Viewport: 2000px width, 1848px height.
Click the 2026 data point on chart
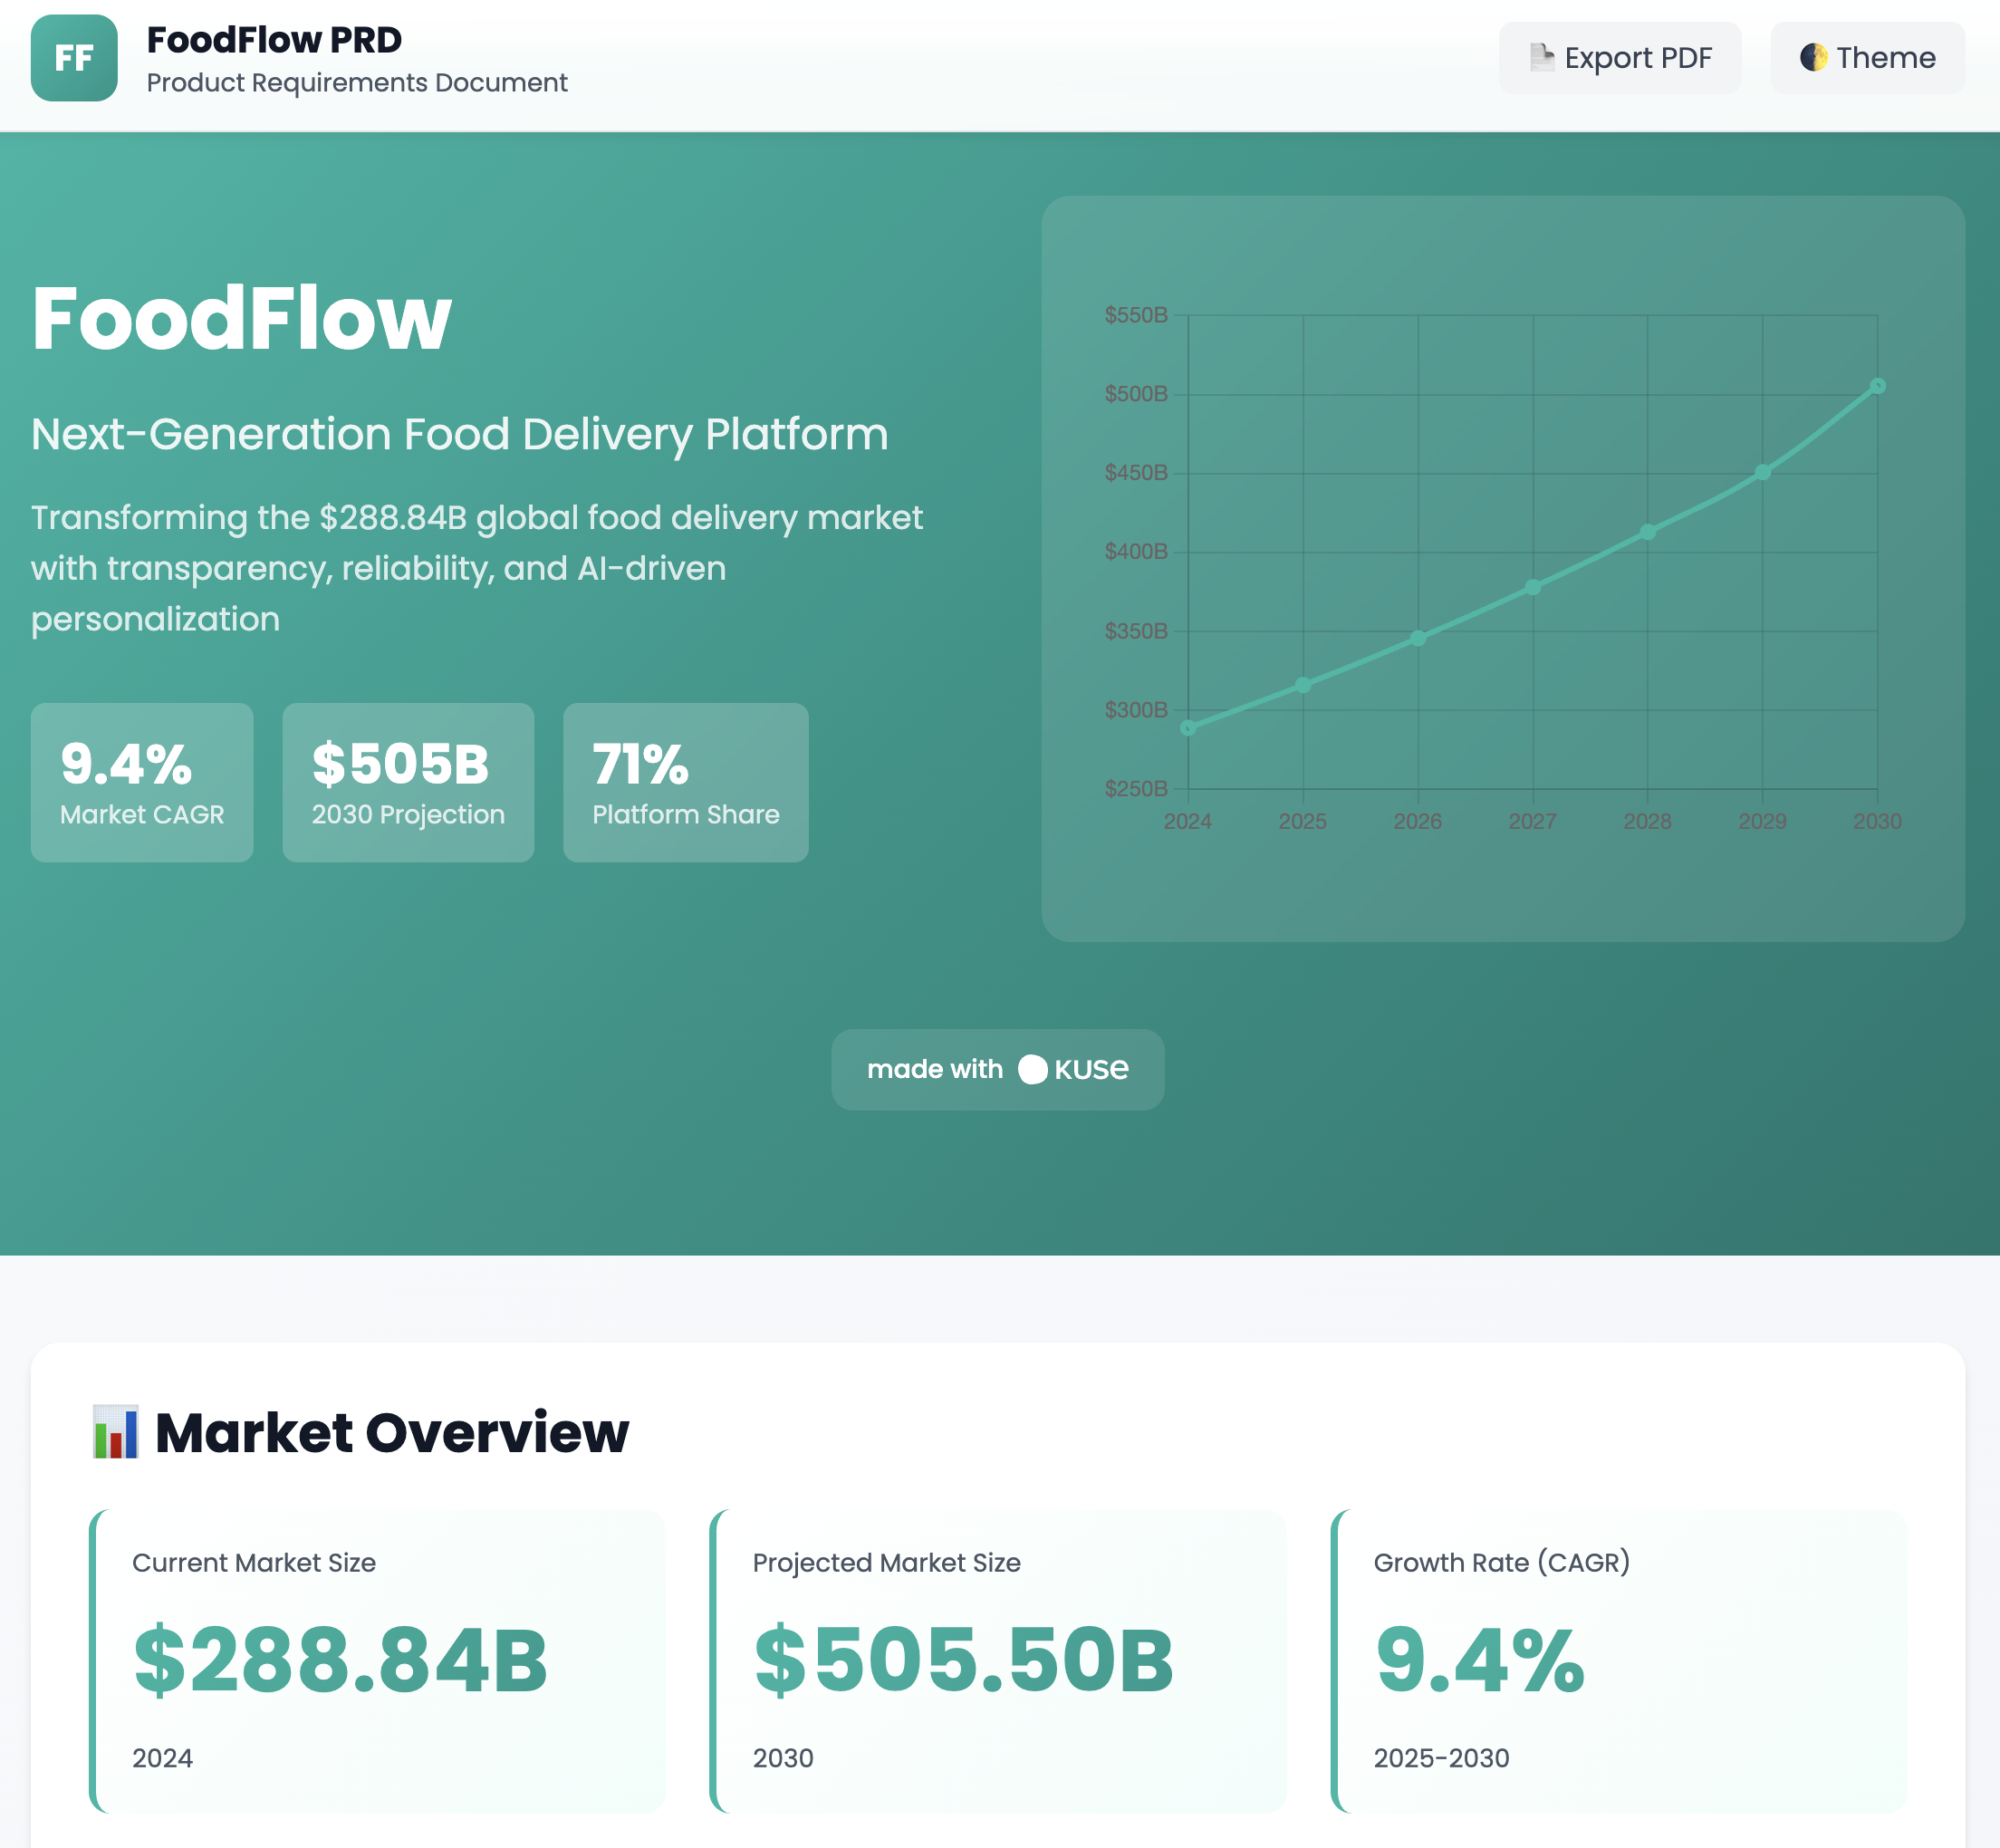[x=1418, y=638]
